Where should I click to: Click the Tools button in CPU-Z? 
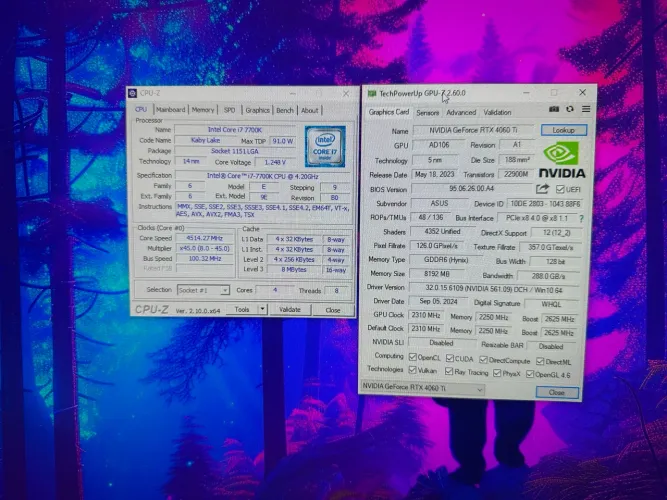[242, 309]
